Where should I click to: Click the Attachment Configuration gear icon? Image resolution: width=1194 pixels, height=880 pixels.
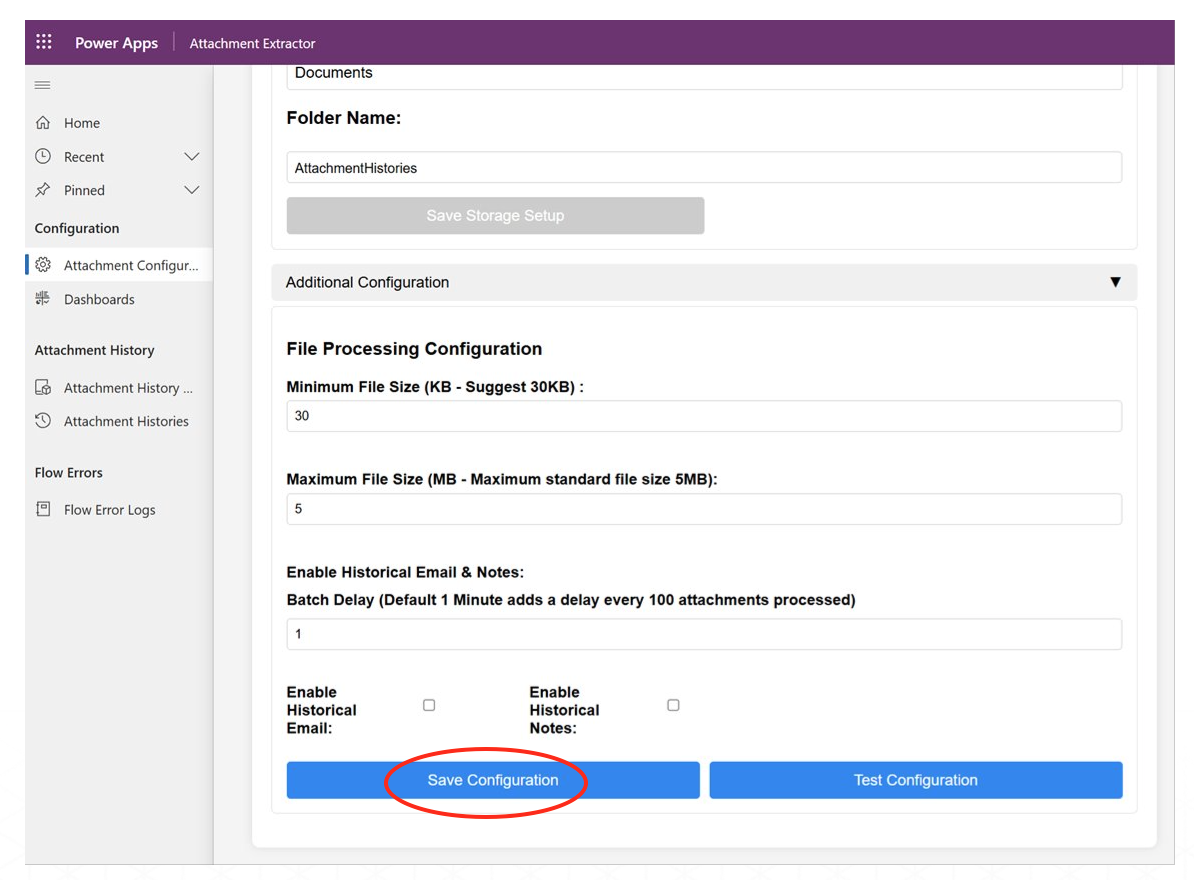pos(43,265)
